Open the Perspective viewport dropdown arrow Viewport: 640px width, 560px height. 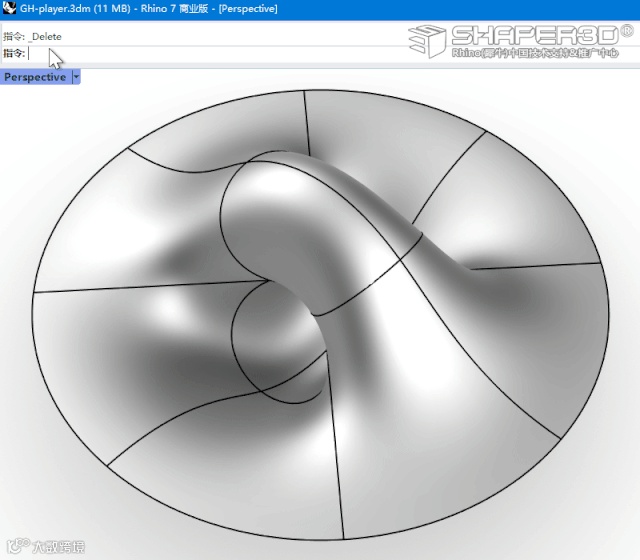click(76, 77)
